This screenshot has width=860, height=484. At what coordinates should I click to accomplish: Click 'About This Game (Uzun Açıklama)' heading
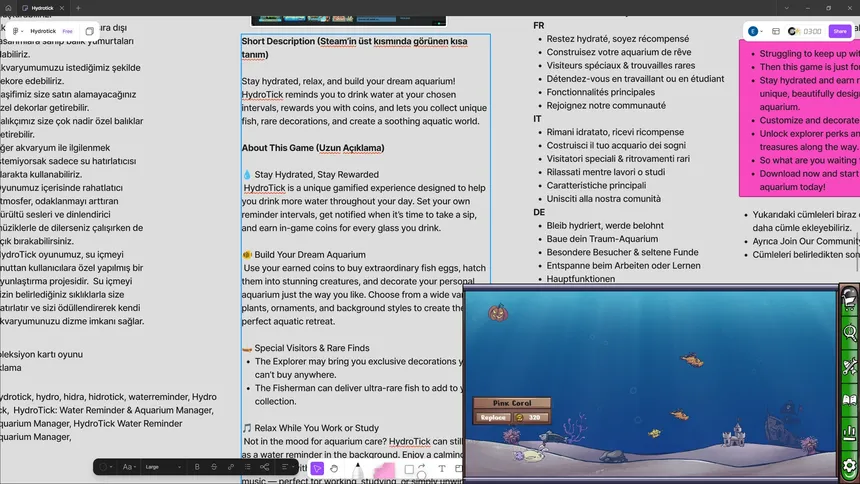pyautogui.click(x=313, y=148)
